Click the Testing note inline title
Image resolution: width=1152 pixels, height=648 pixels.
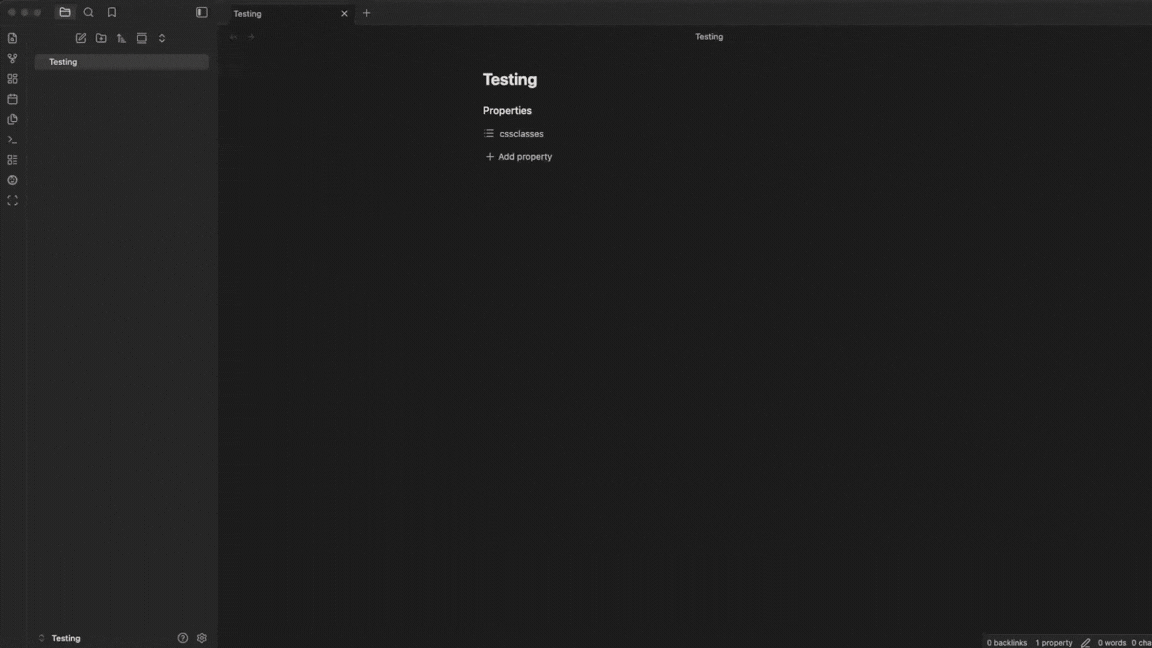tap(510, 79)
